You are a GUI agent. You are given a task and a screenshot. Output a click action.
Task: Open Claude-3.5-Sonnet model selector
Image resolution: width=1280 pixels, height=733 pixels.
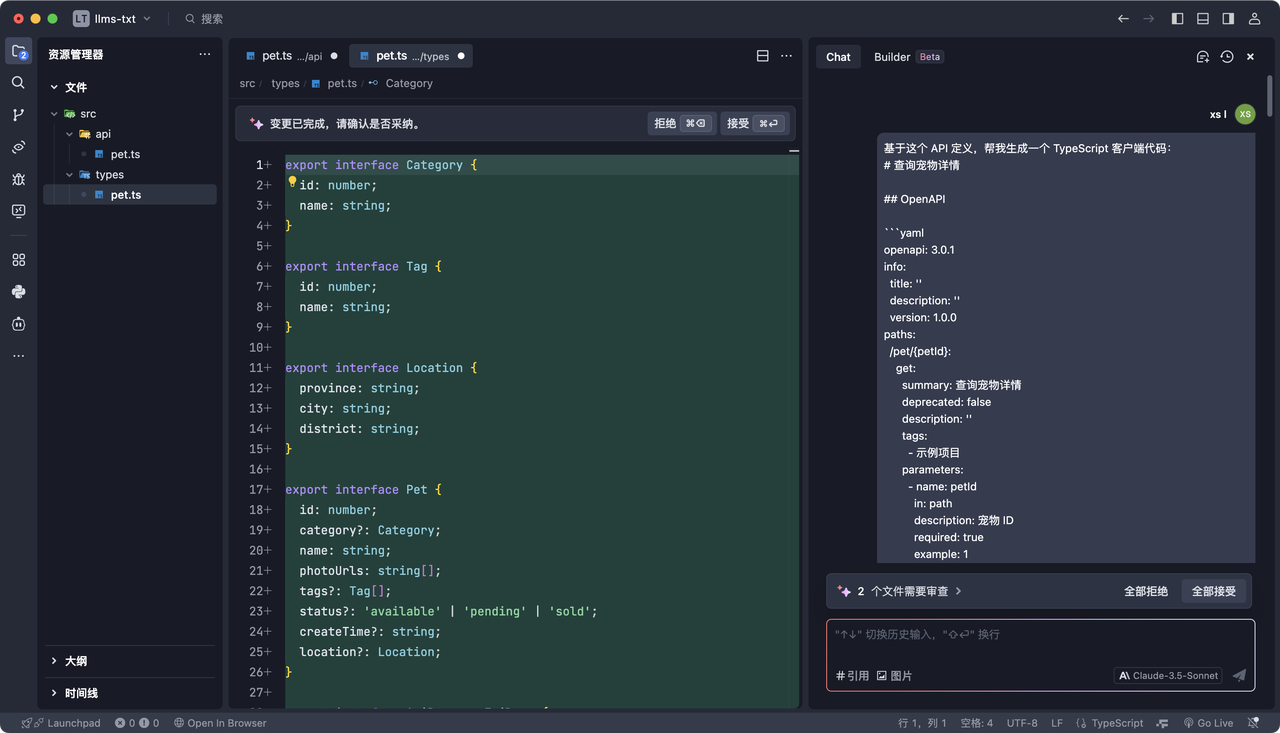point(1168,676)
